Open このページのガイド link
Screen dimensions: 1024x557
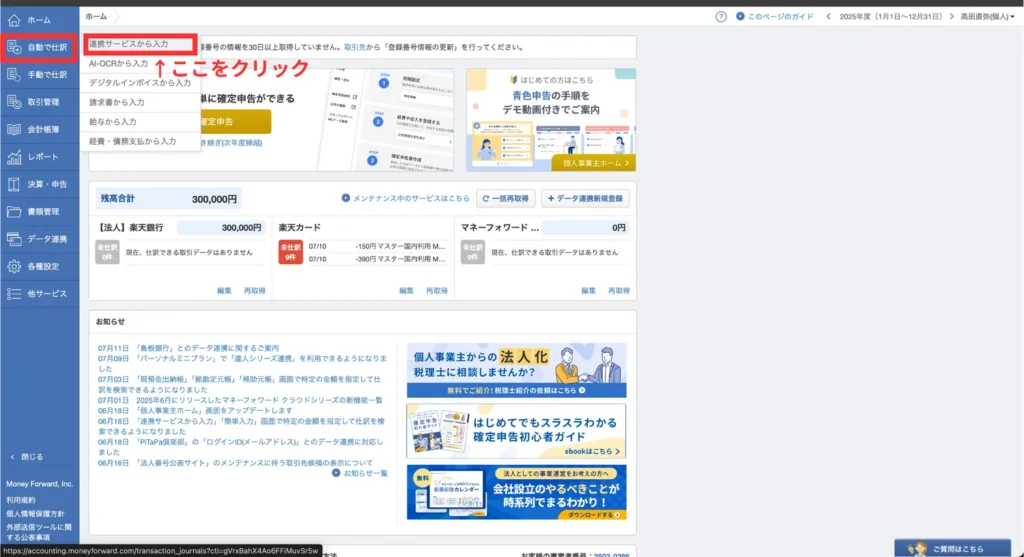[x=775, y=17]
